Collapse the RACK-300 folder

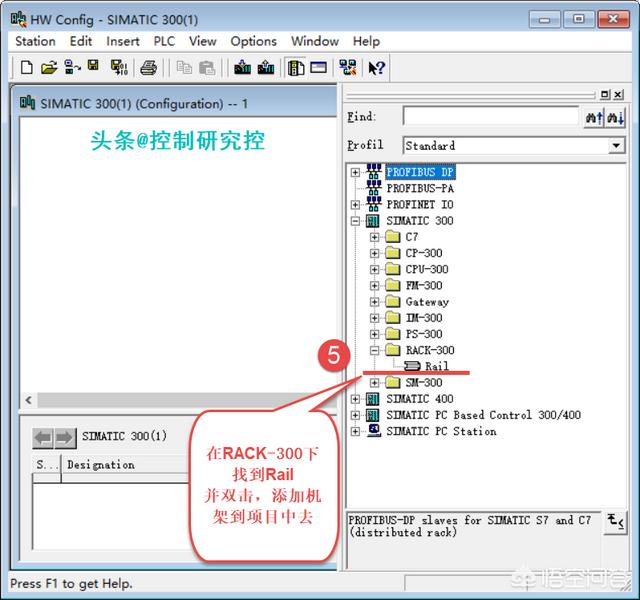375,350
